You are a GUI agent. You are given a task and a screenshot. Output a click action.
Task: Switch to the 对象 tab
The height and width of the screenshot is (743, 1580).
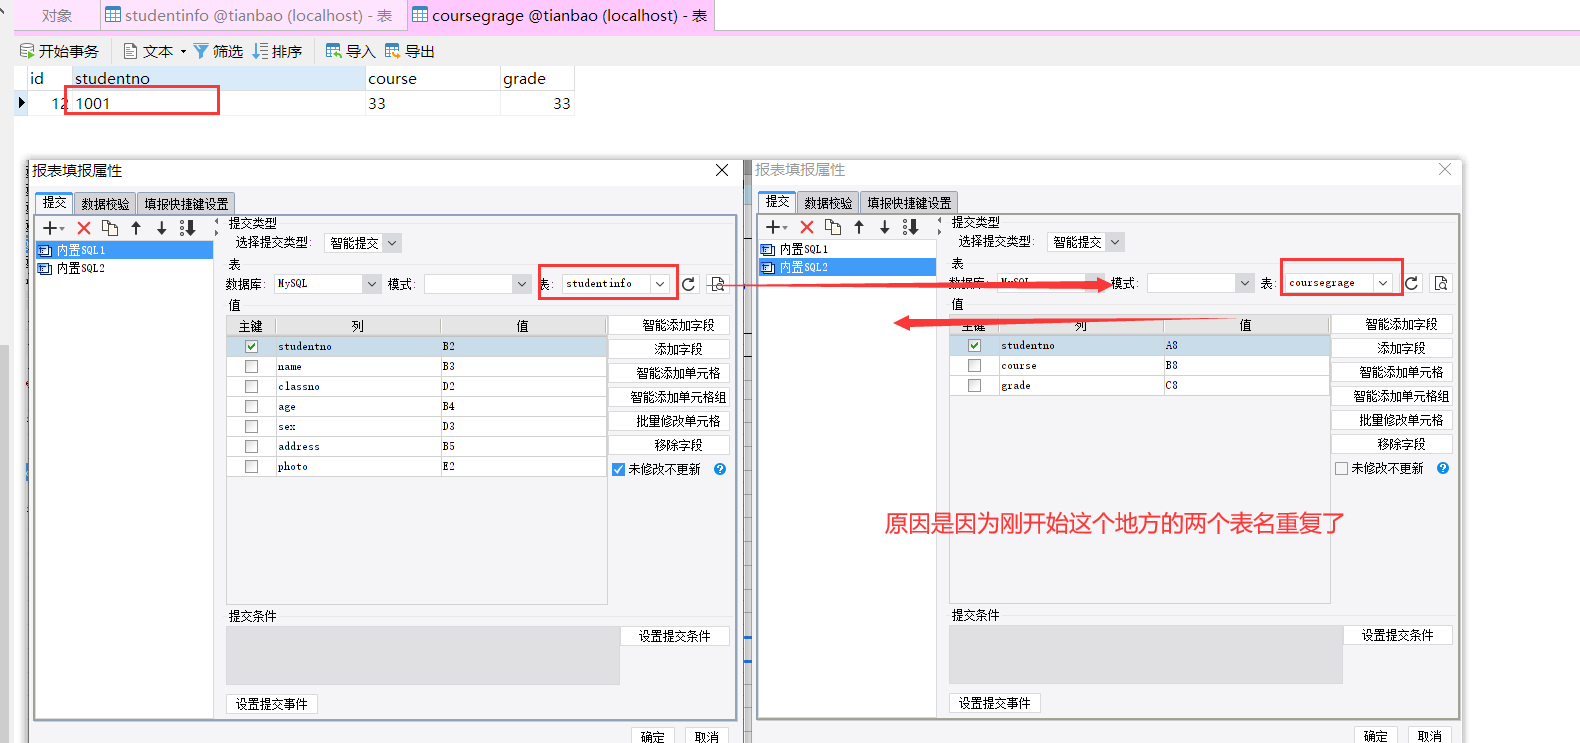[x=57, y=16]
